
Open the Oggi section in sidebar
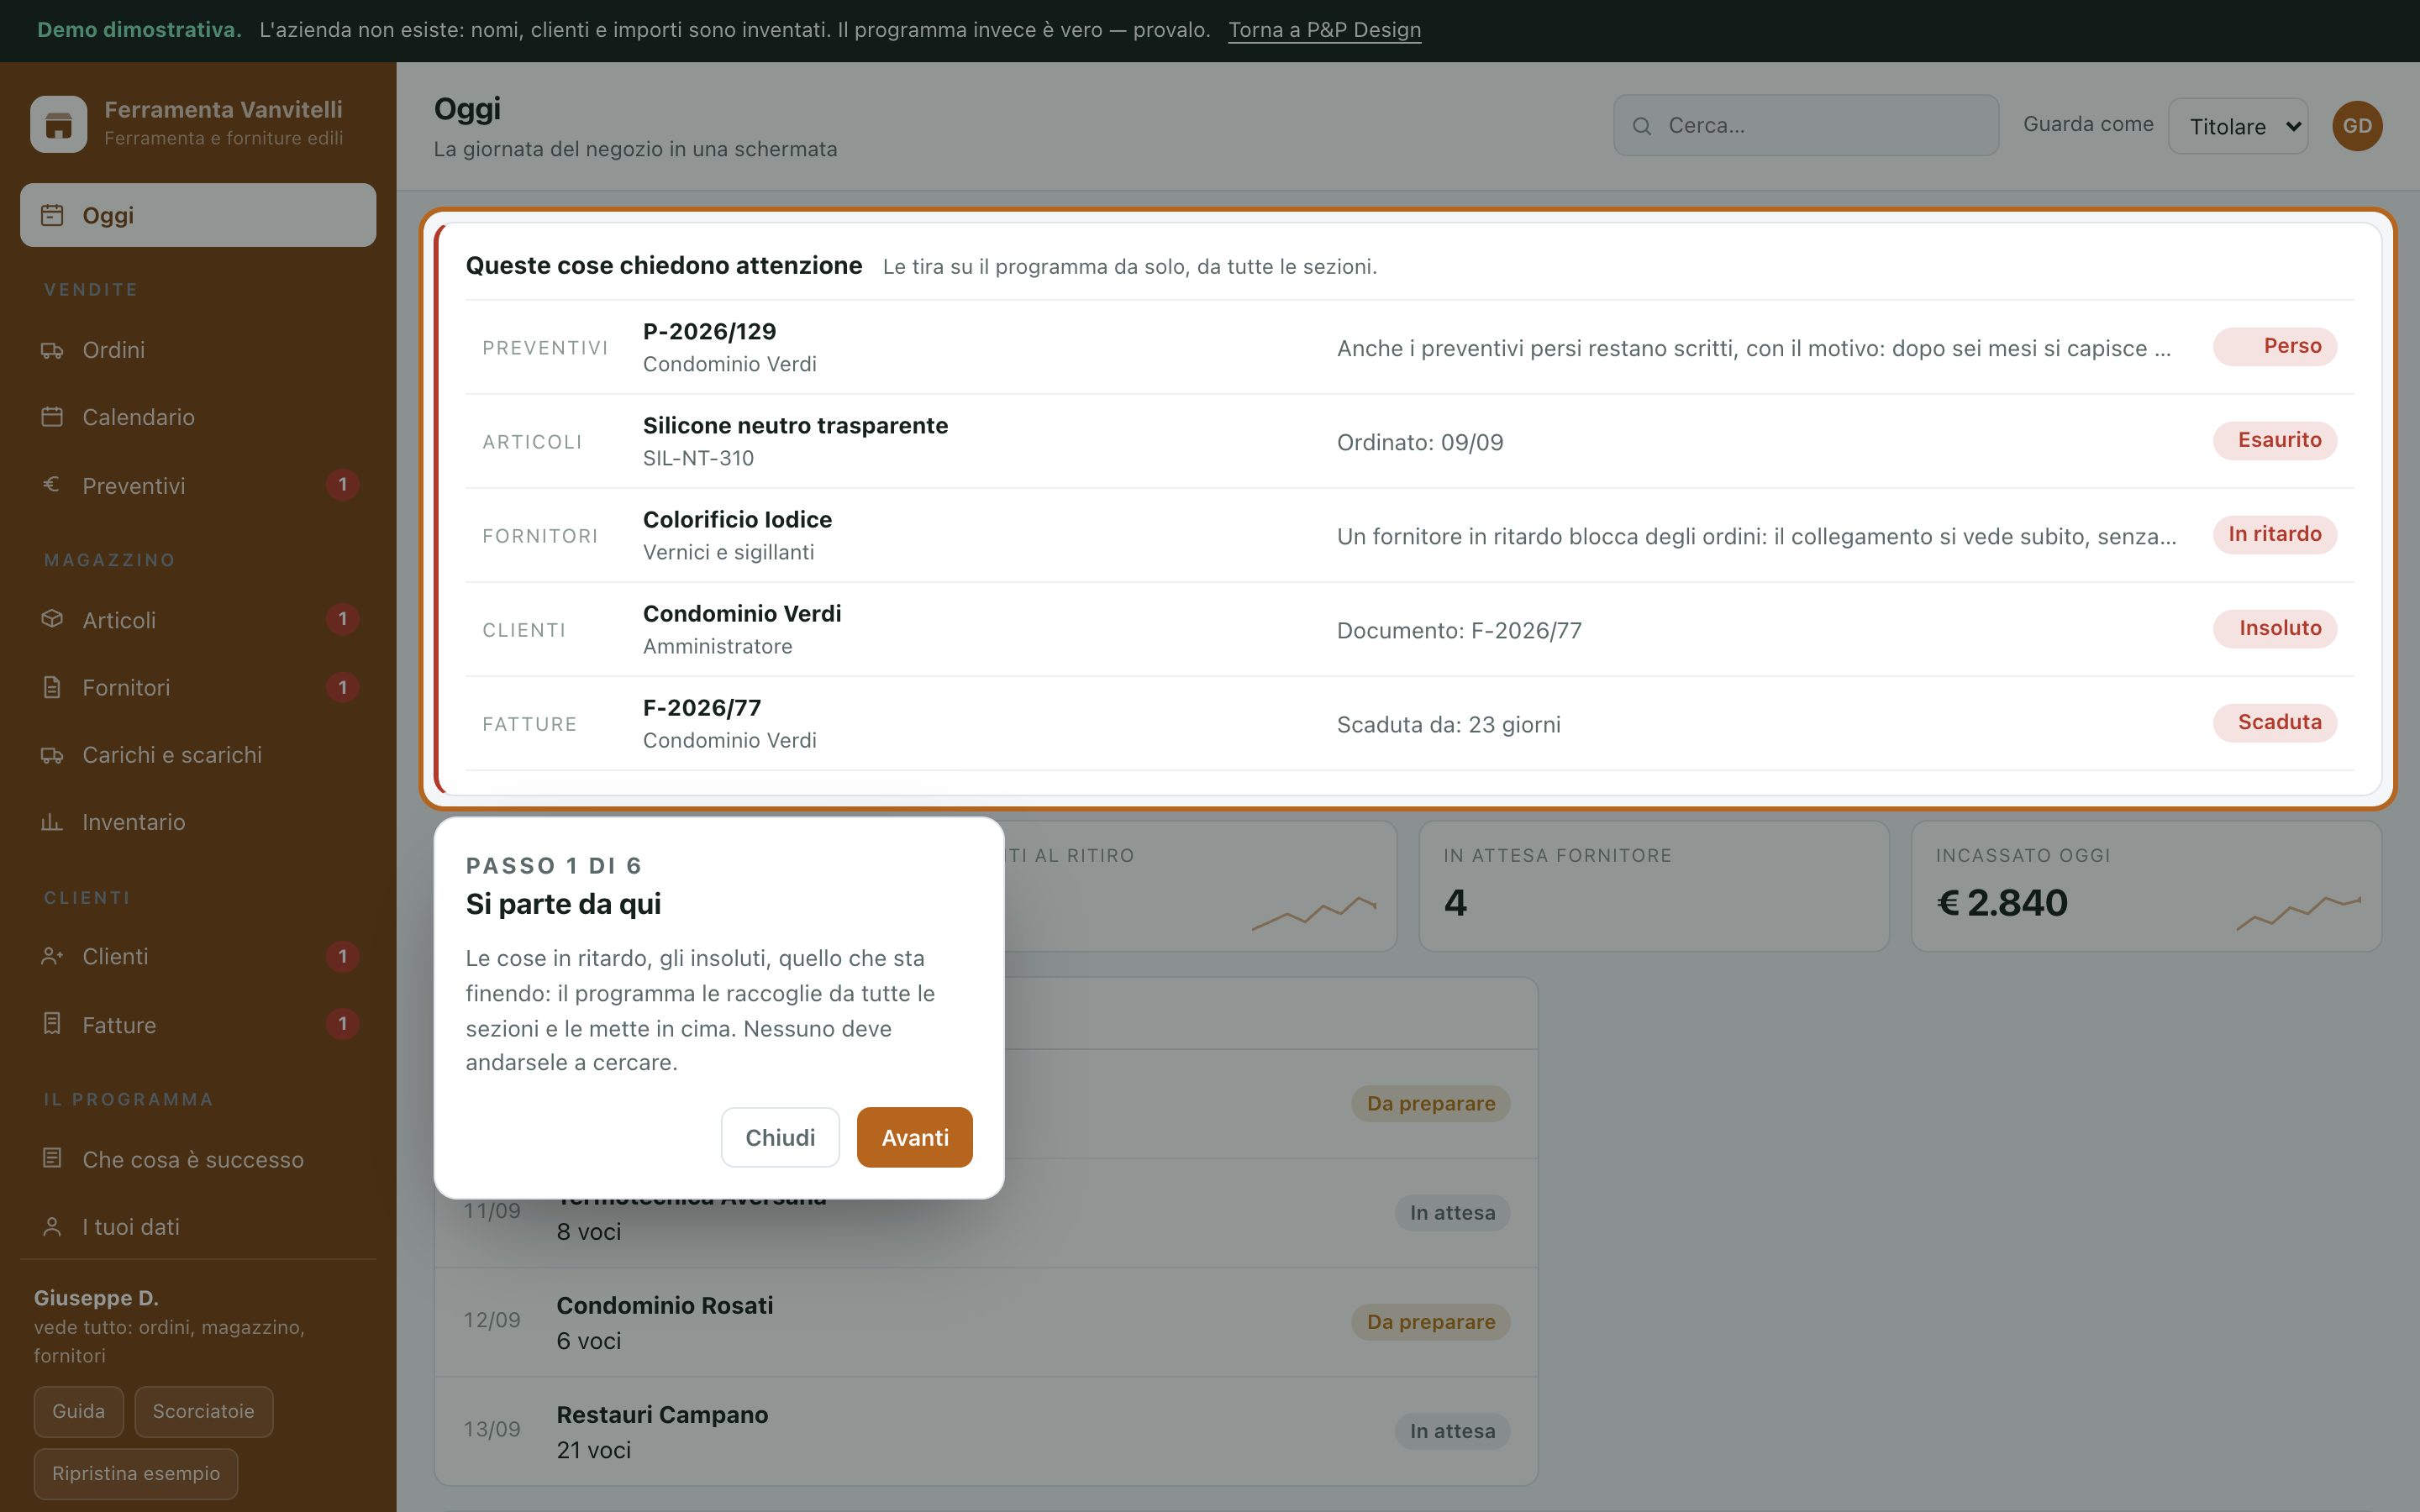click(198, 215)
